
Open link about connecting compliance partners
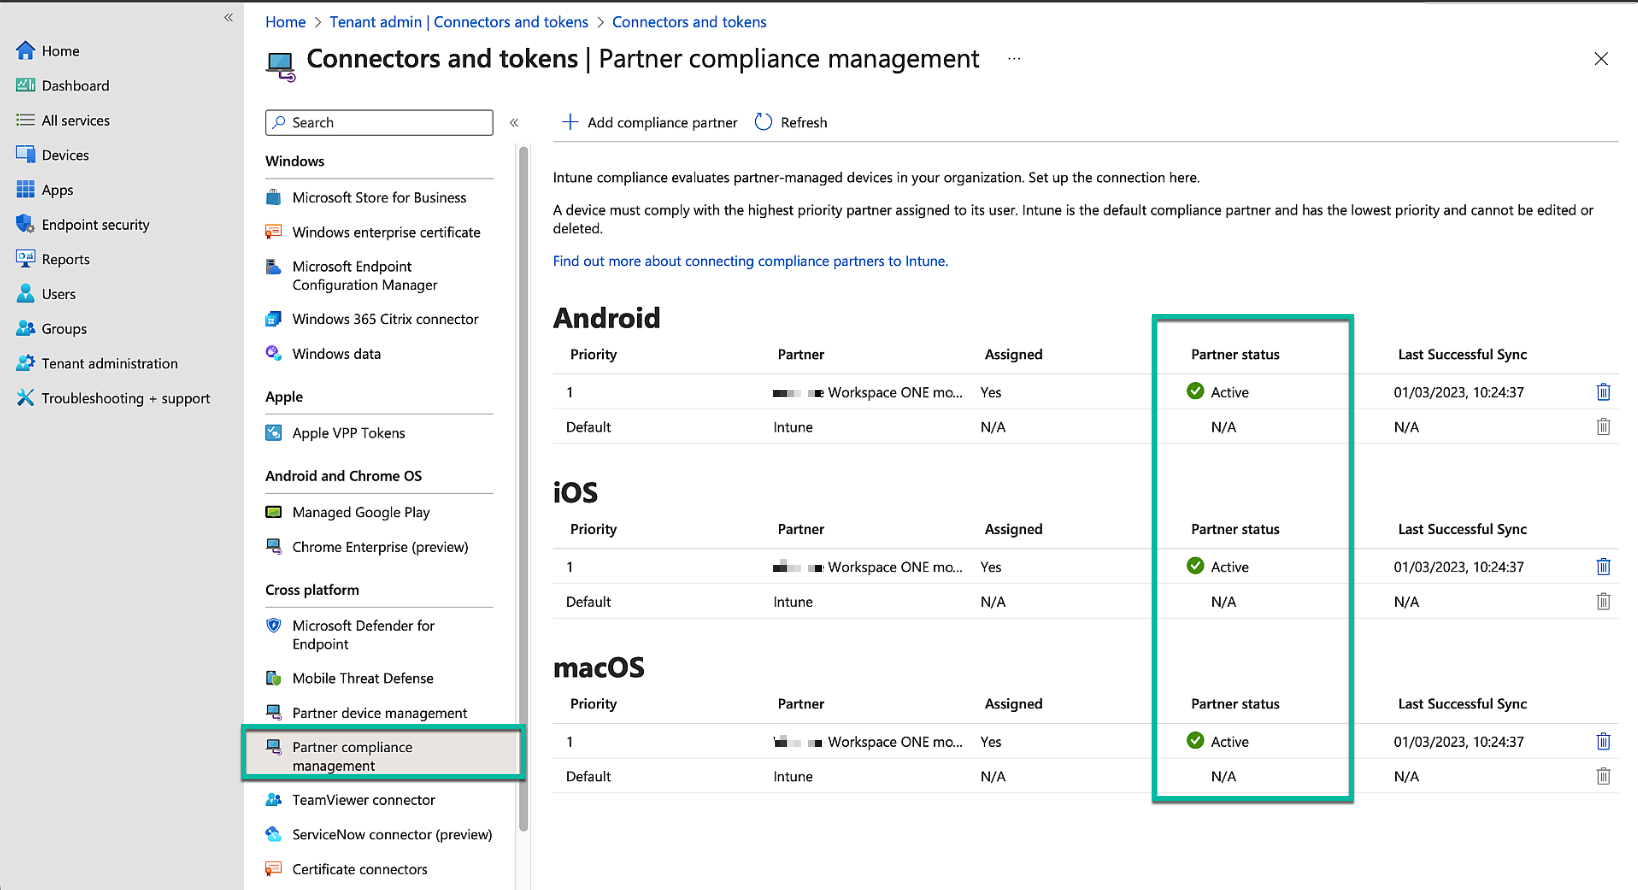[x=750, y=261]
